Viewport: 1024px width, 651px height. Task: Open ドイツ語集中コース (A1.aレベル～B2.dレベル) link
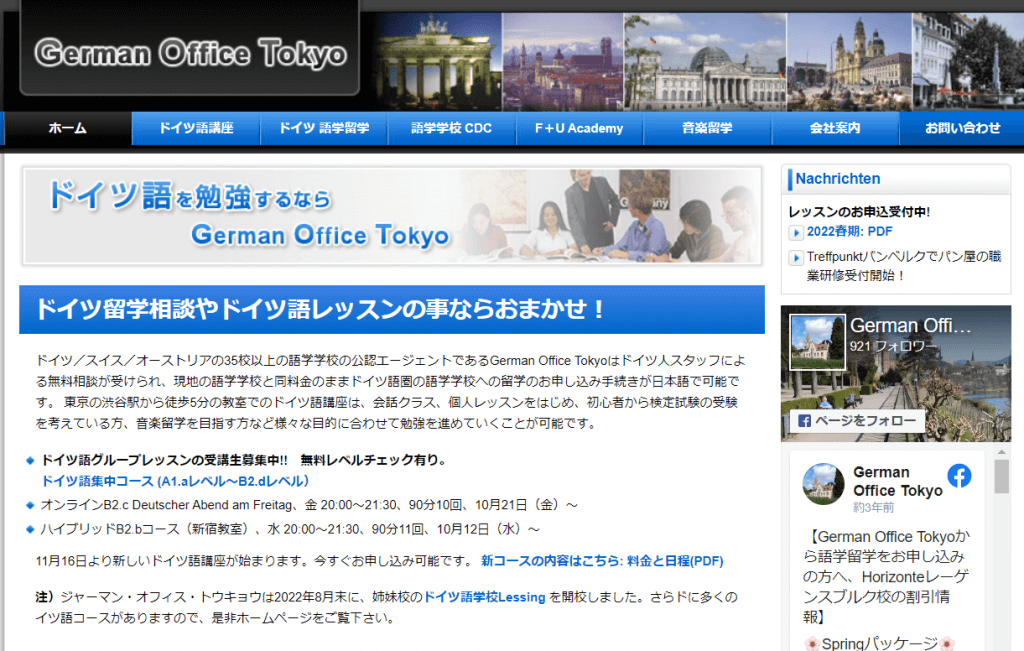click(175, 481)
